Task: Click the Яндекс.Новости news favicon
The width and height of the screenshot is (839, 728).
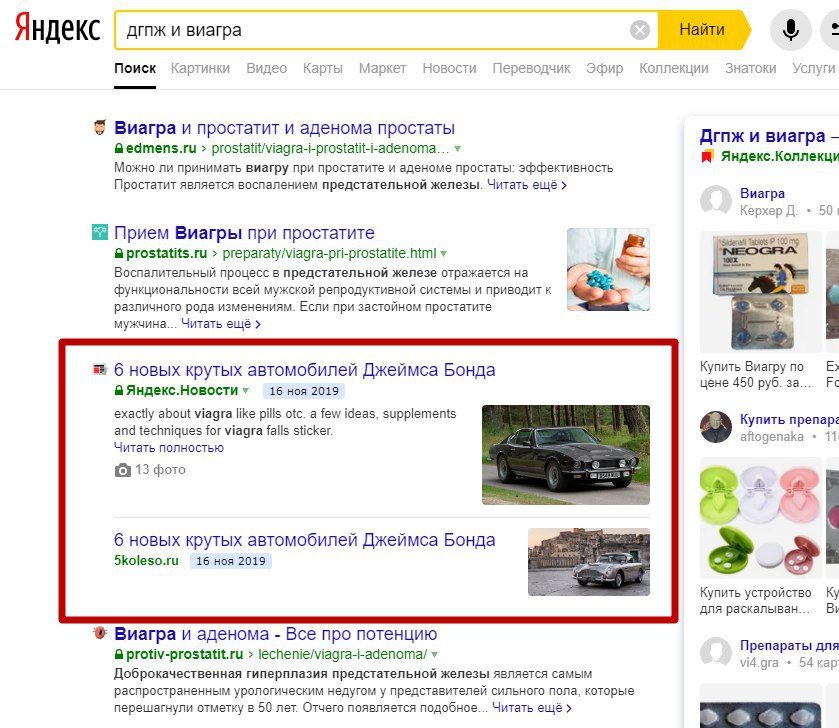Action: (x=100, y=369)
